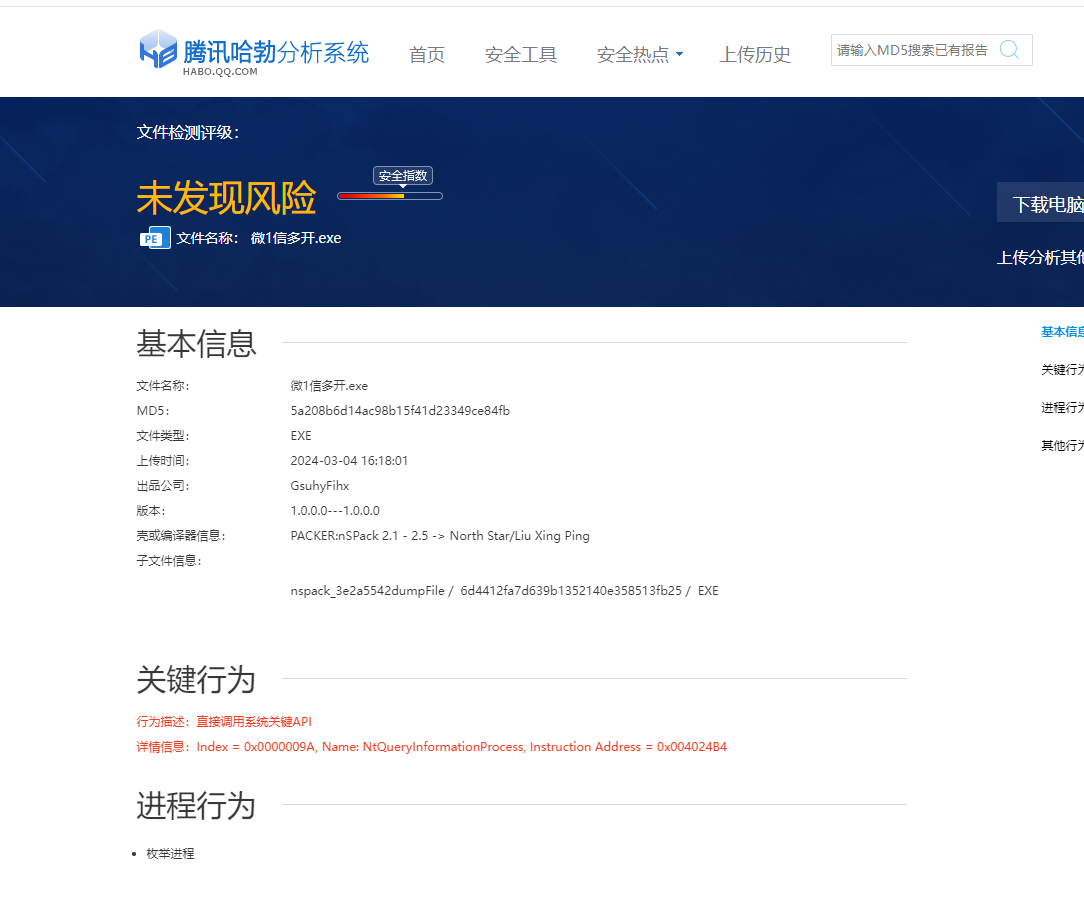This screenshot has height=901, width=1084.
Task: Jump to 其他行为 in side navigation
Action: 1062,446
